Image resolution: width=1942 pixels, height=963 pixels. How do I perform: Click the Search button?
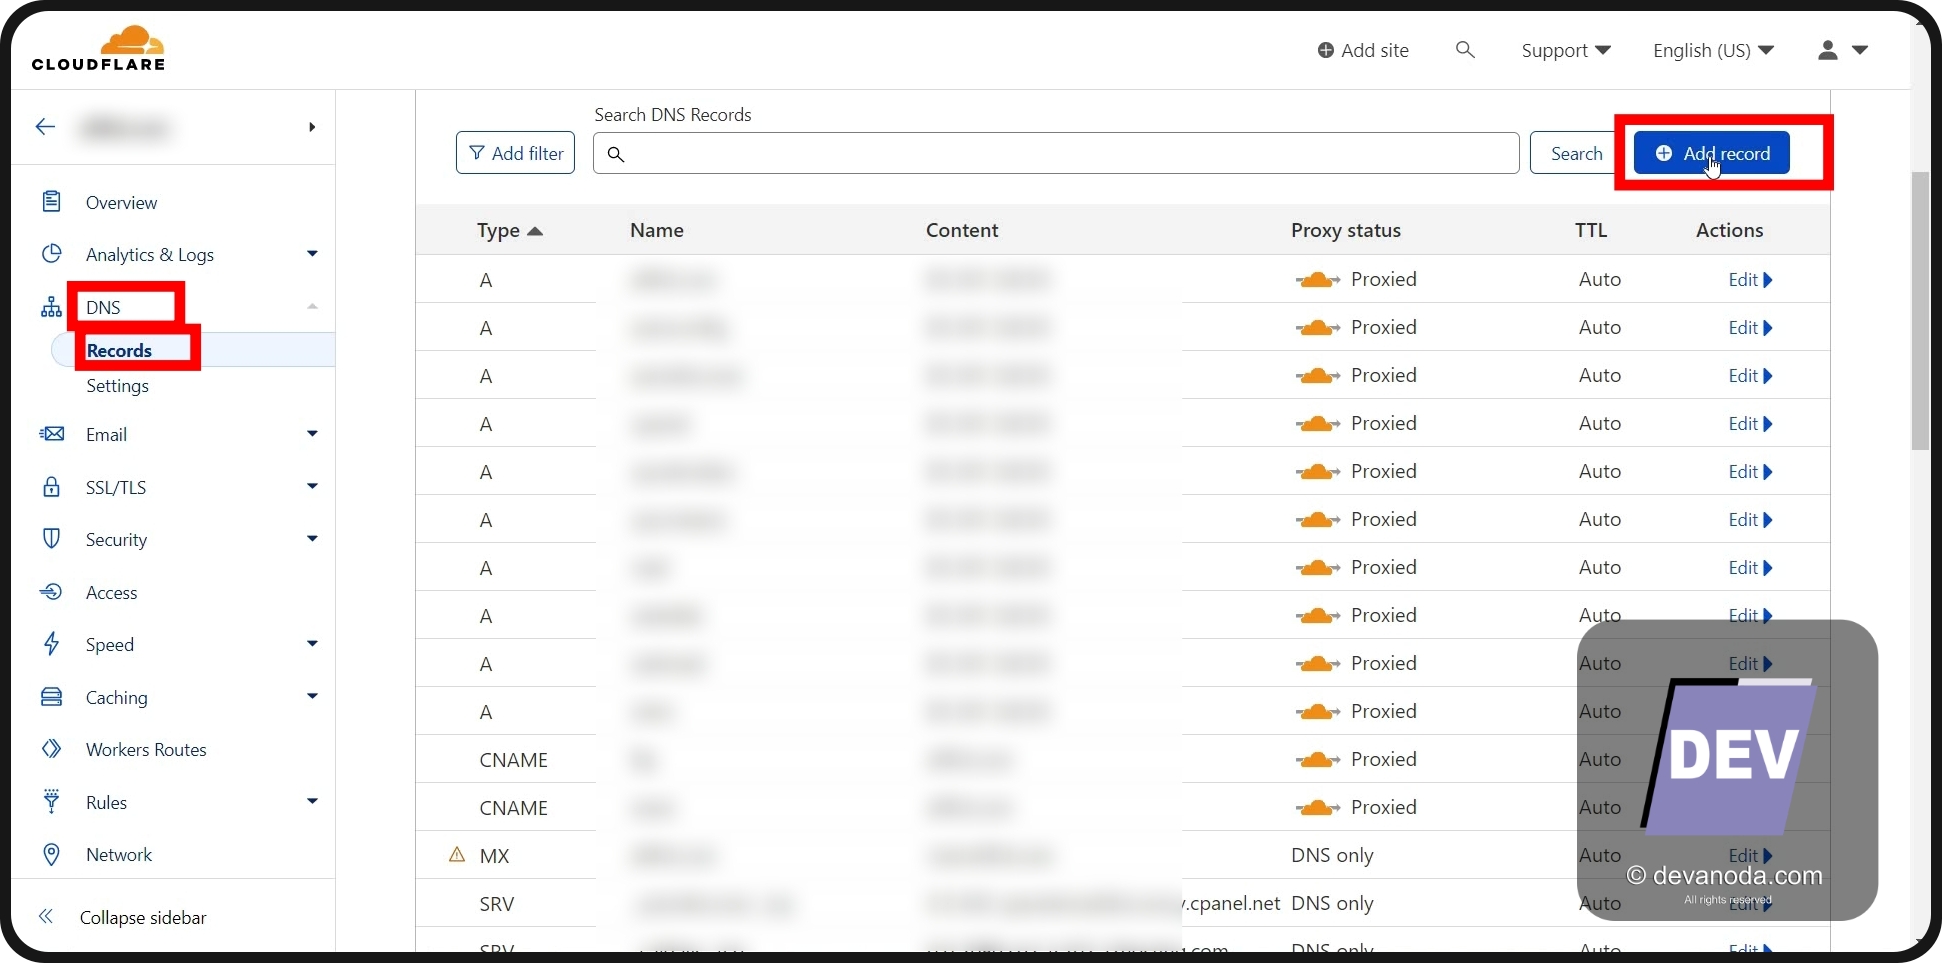click(1576, 153)
